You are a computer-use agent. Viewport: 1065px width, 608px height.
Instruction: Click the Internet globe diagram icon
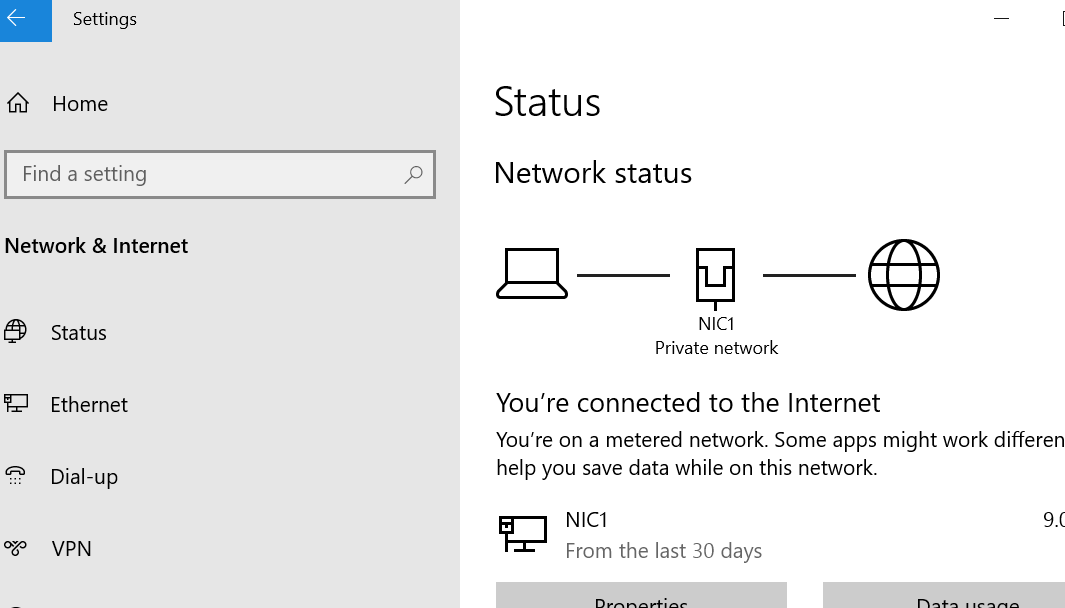coord(903,275)
